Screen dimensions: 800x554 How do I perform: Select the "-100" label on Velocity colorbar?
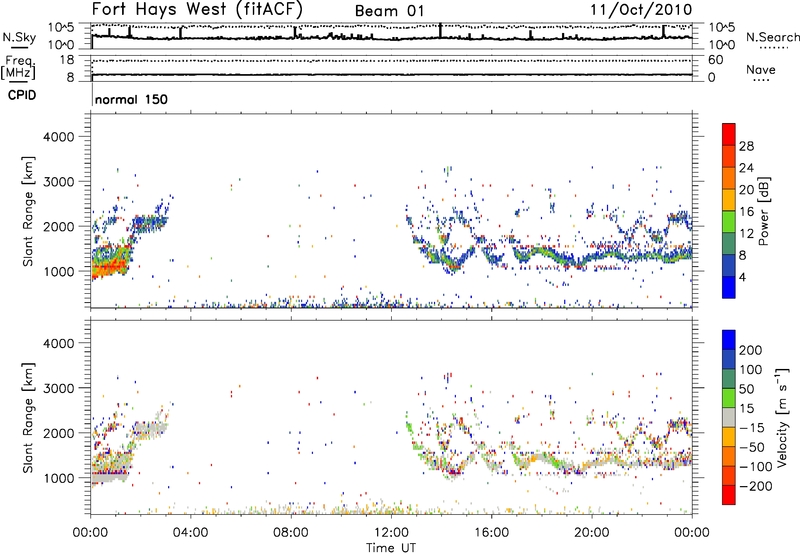[x=755, y=467]
